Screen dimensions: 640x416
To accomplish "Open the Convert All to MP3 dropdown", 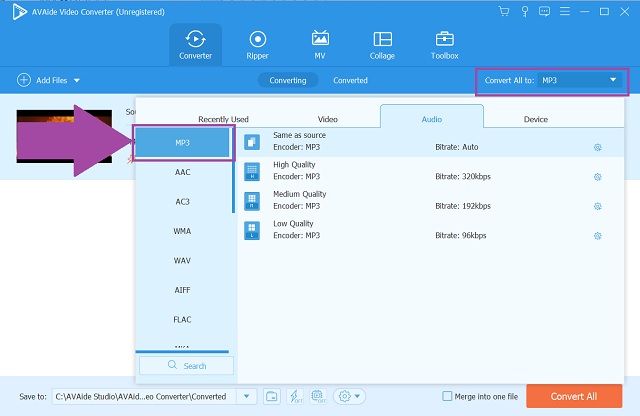I will pos(580,80).
